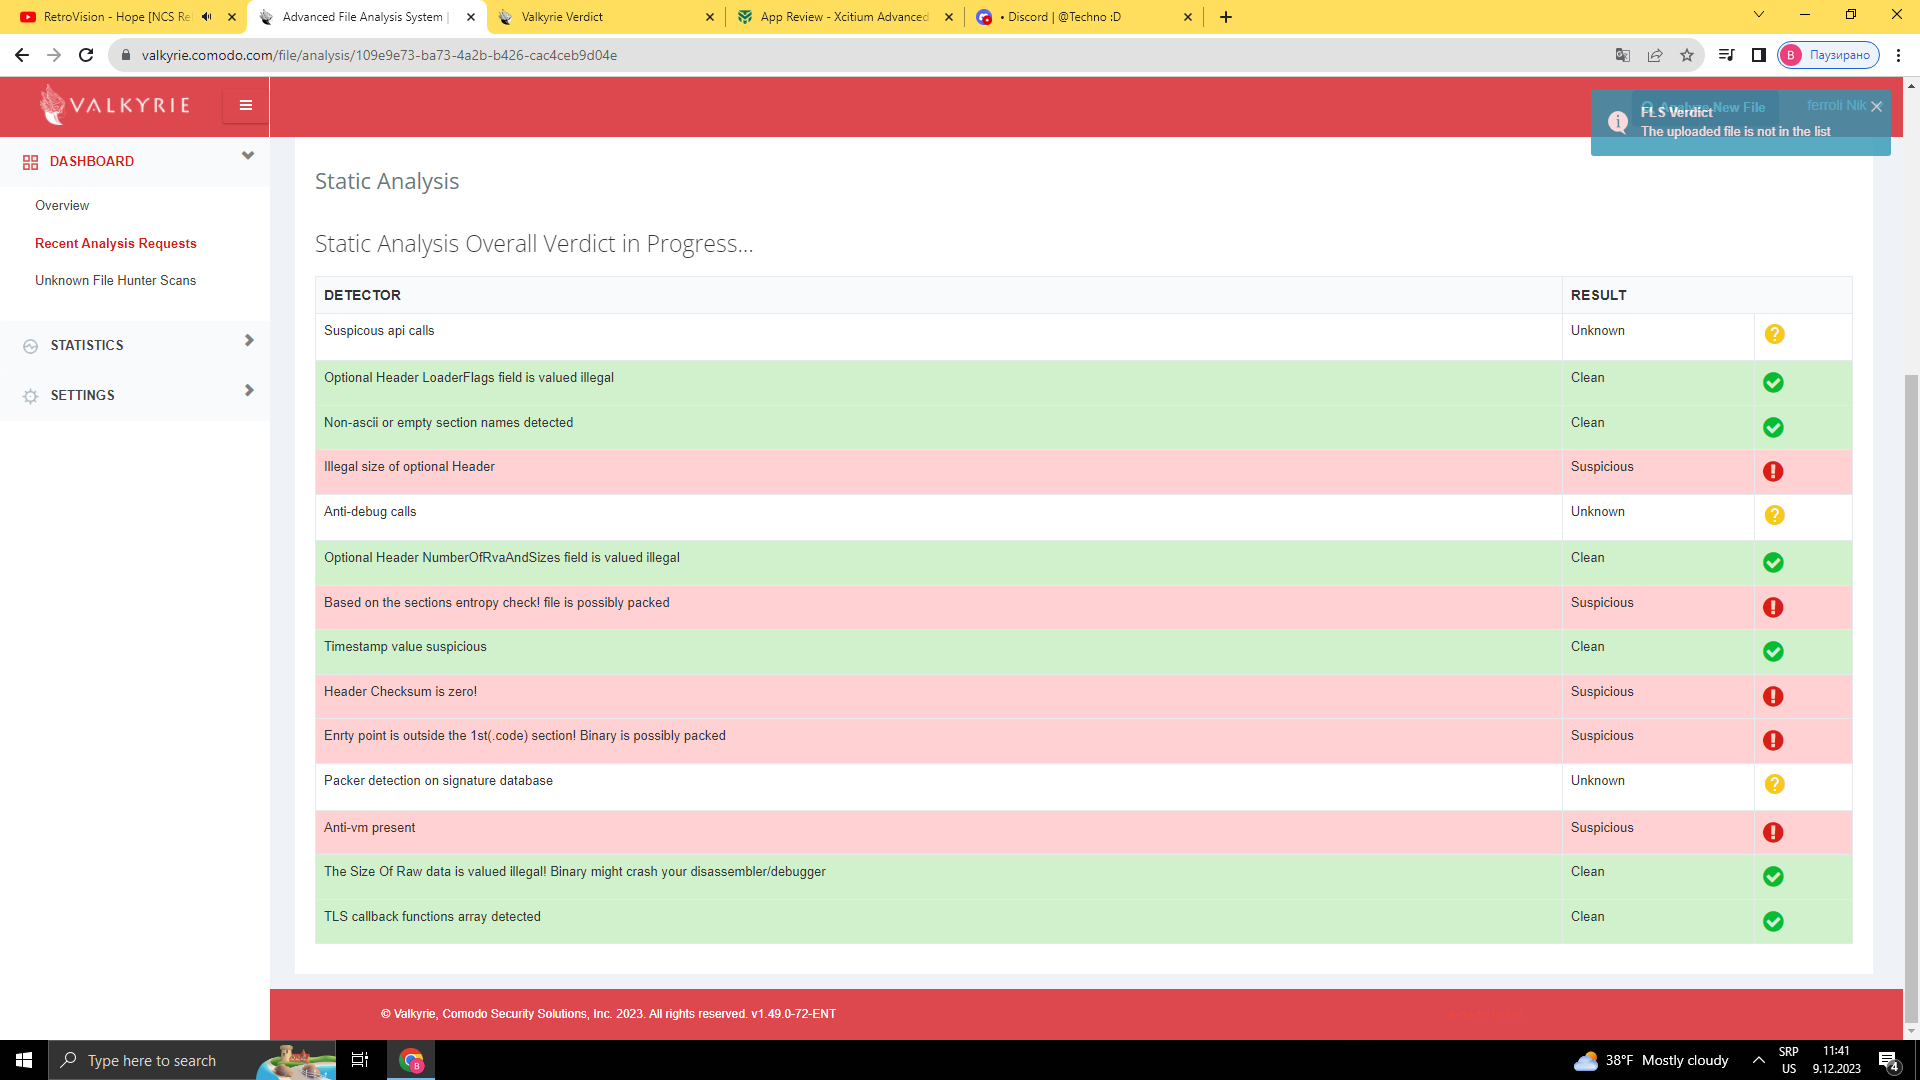Close the FLS Verdict notification
1920x1080 pixels.
pyautogui.click(x=1876, y=107)
